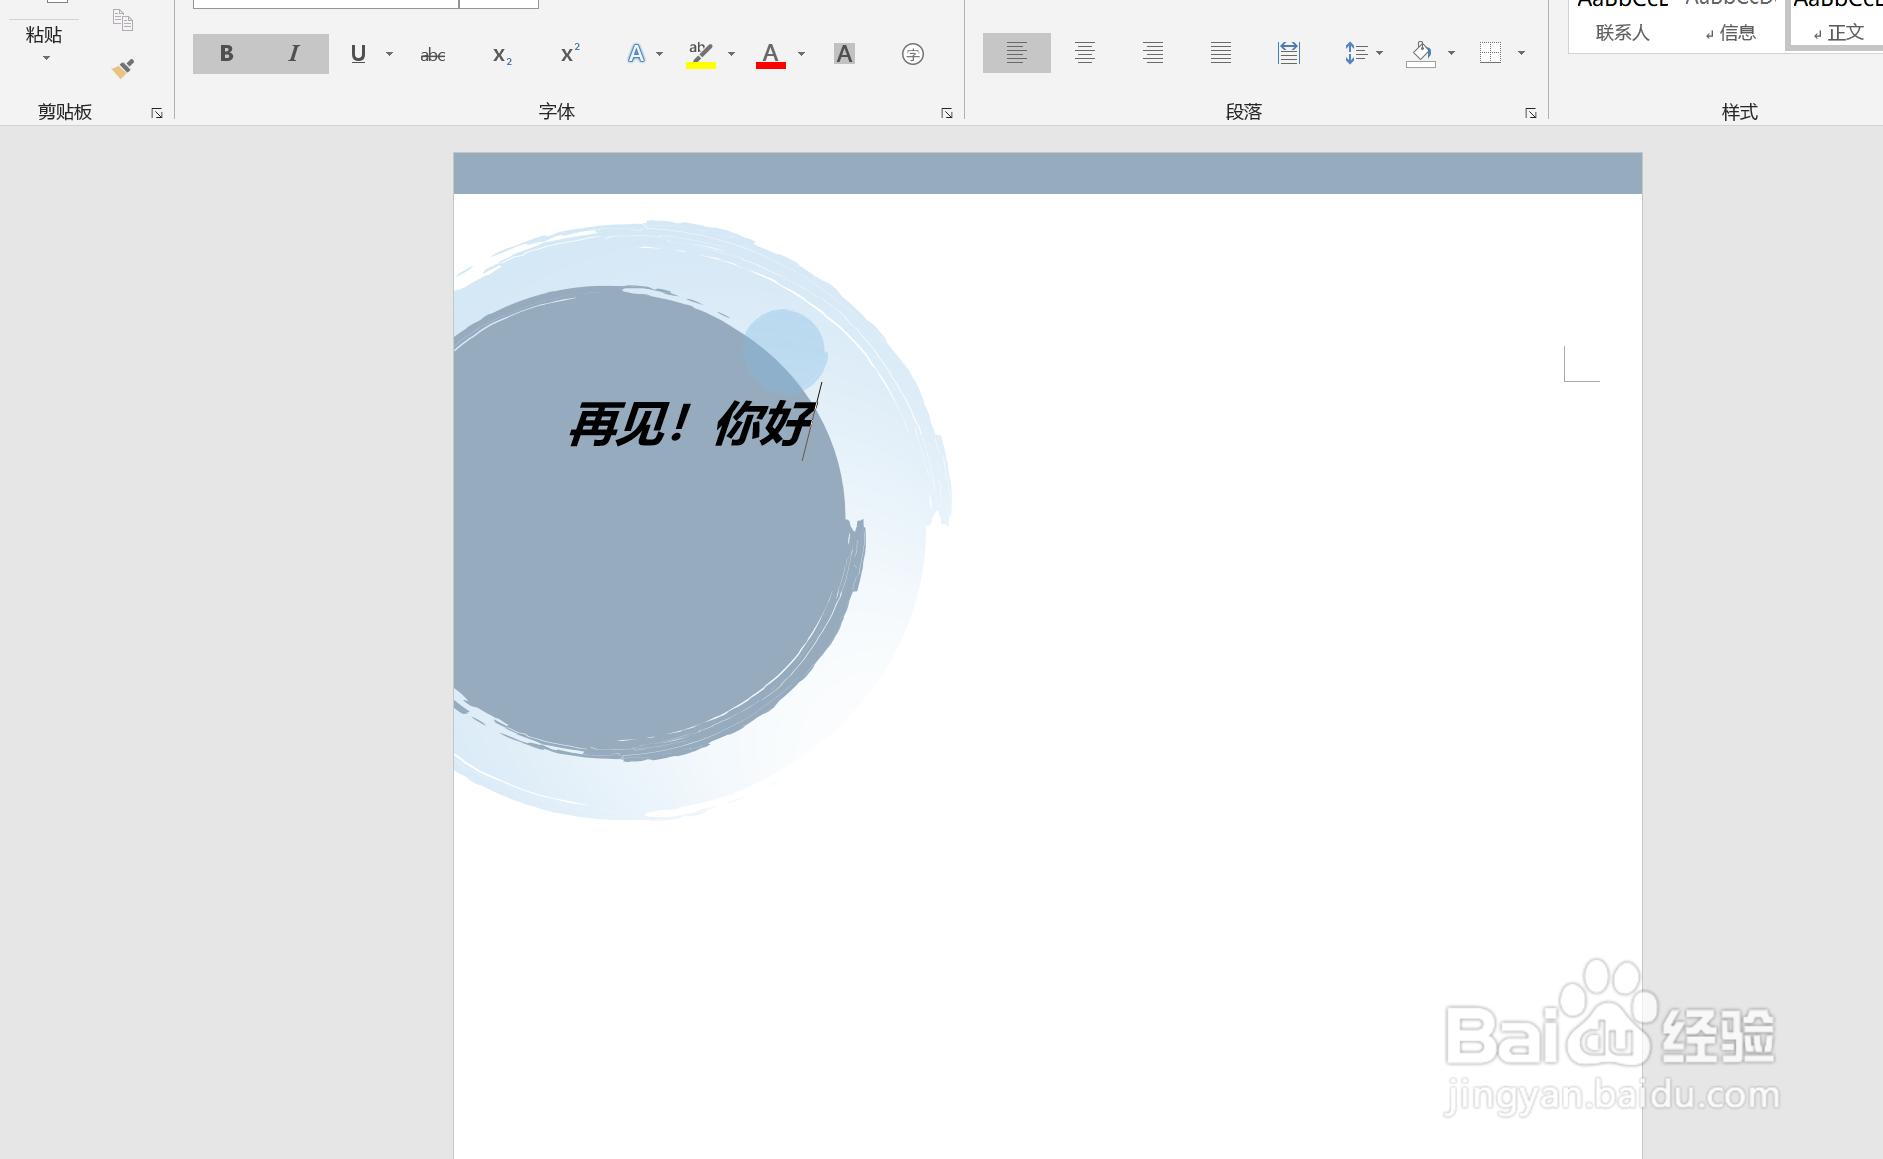Justify the paragraph text
The height and width of the screenshot is (1159, 1883).
coord(1220,53)
